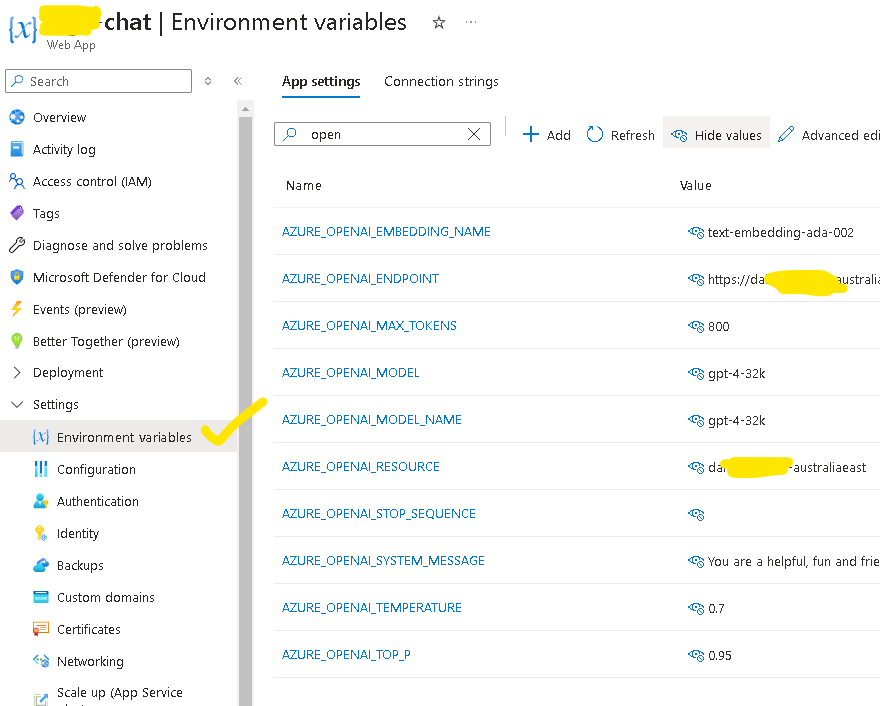880x706 pixels.
Task: Click the sidebar vertical scrollbar track
Action: (245, 411)
